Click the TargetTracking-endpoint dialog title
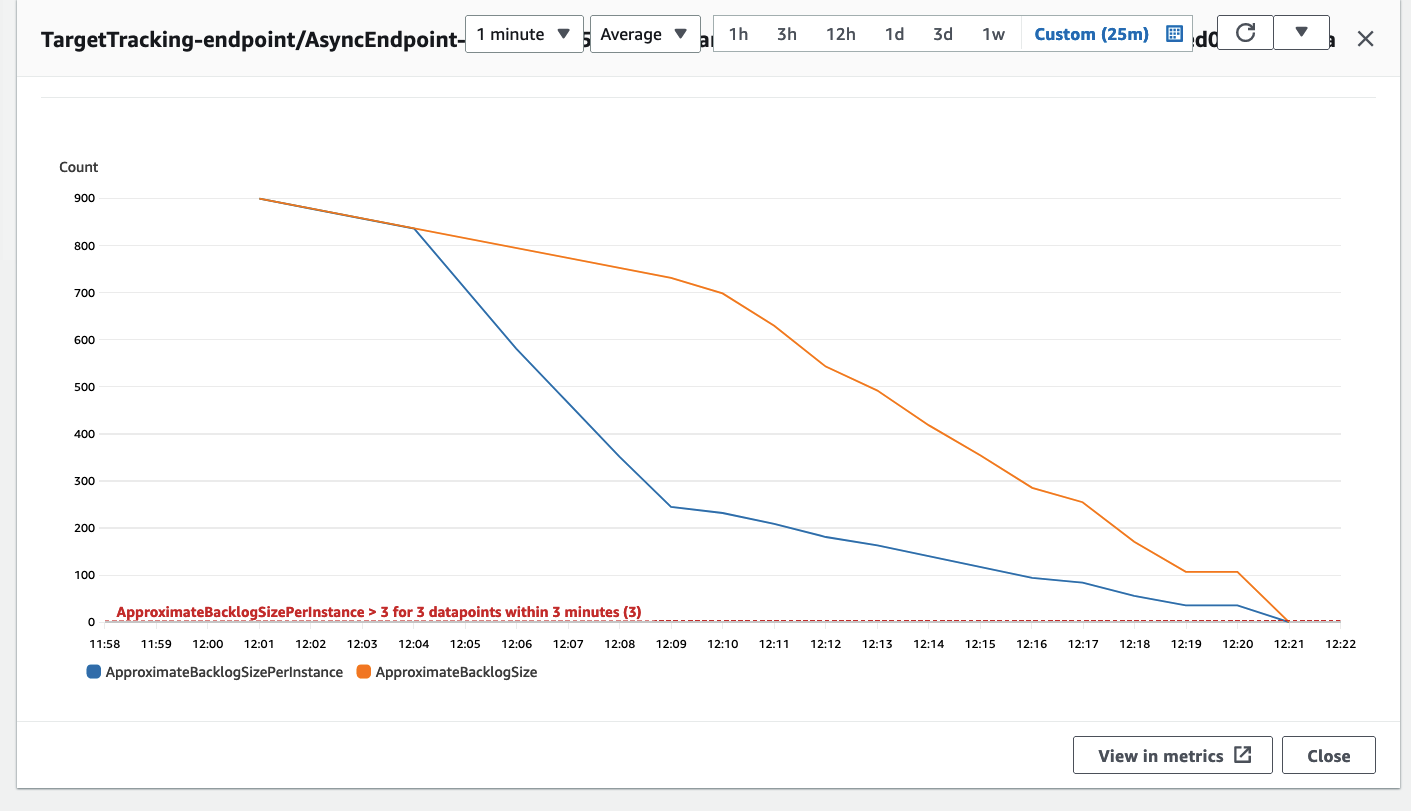This screenshot has height=811, width=1411. coord(253,39)
